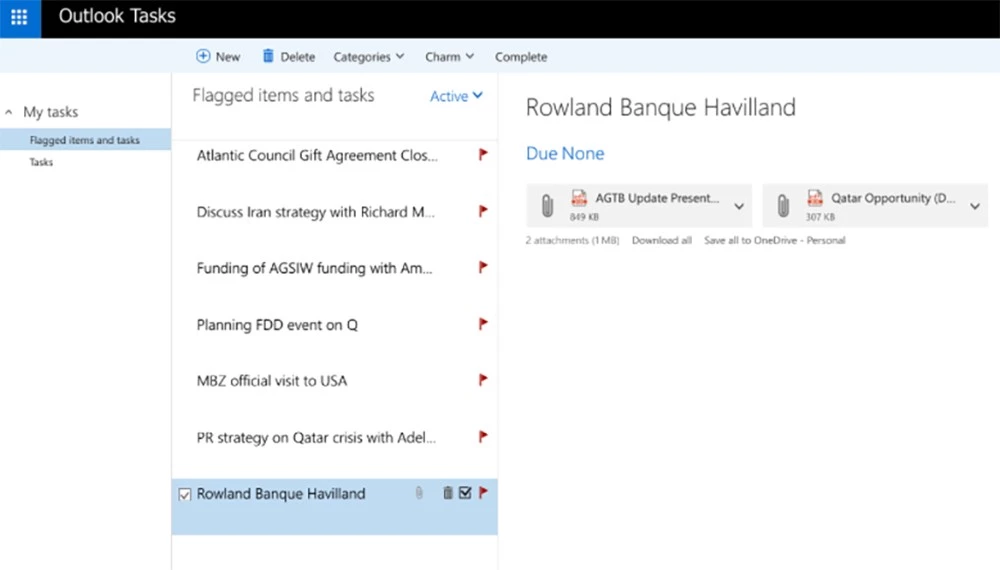
Task: Click the flag on Planning FDD event task
Action: click(x=483, y=324)
